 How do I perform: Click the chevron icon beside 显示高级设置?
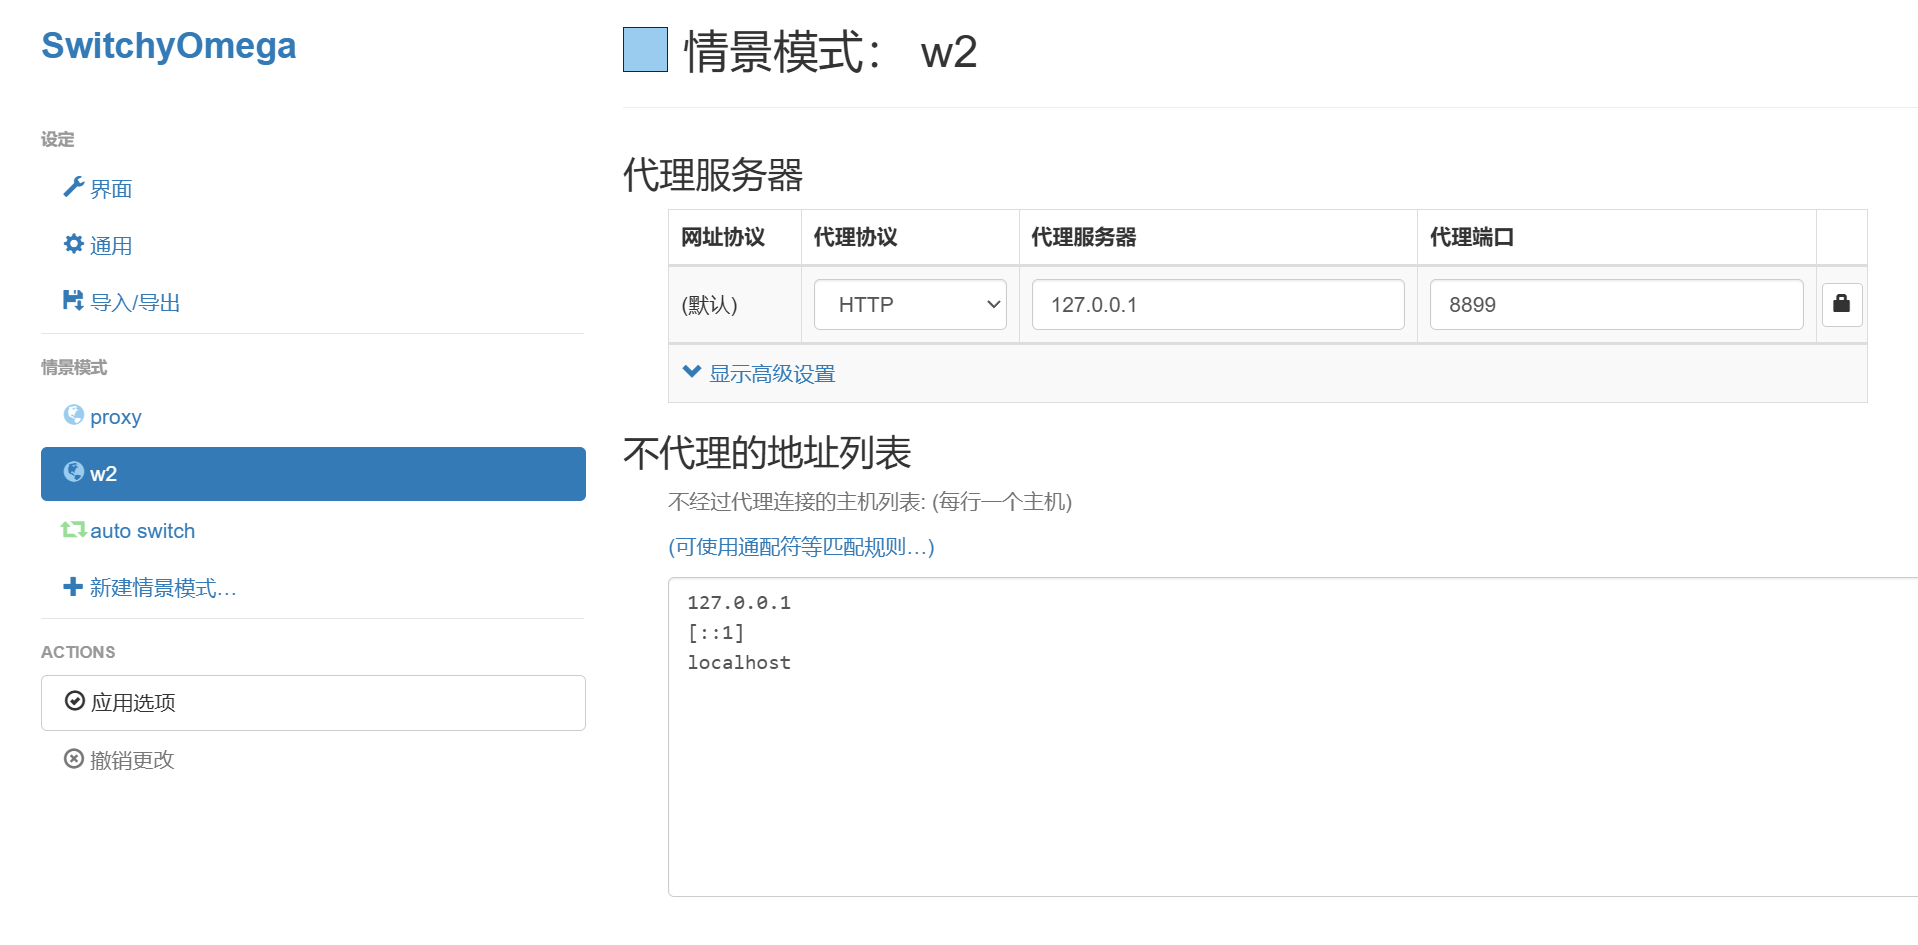[x=691, y=372]
